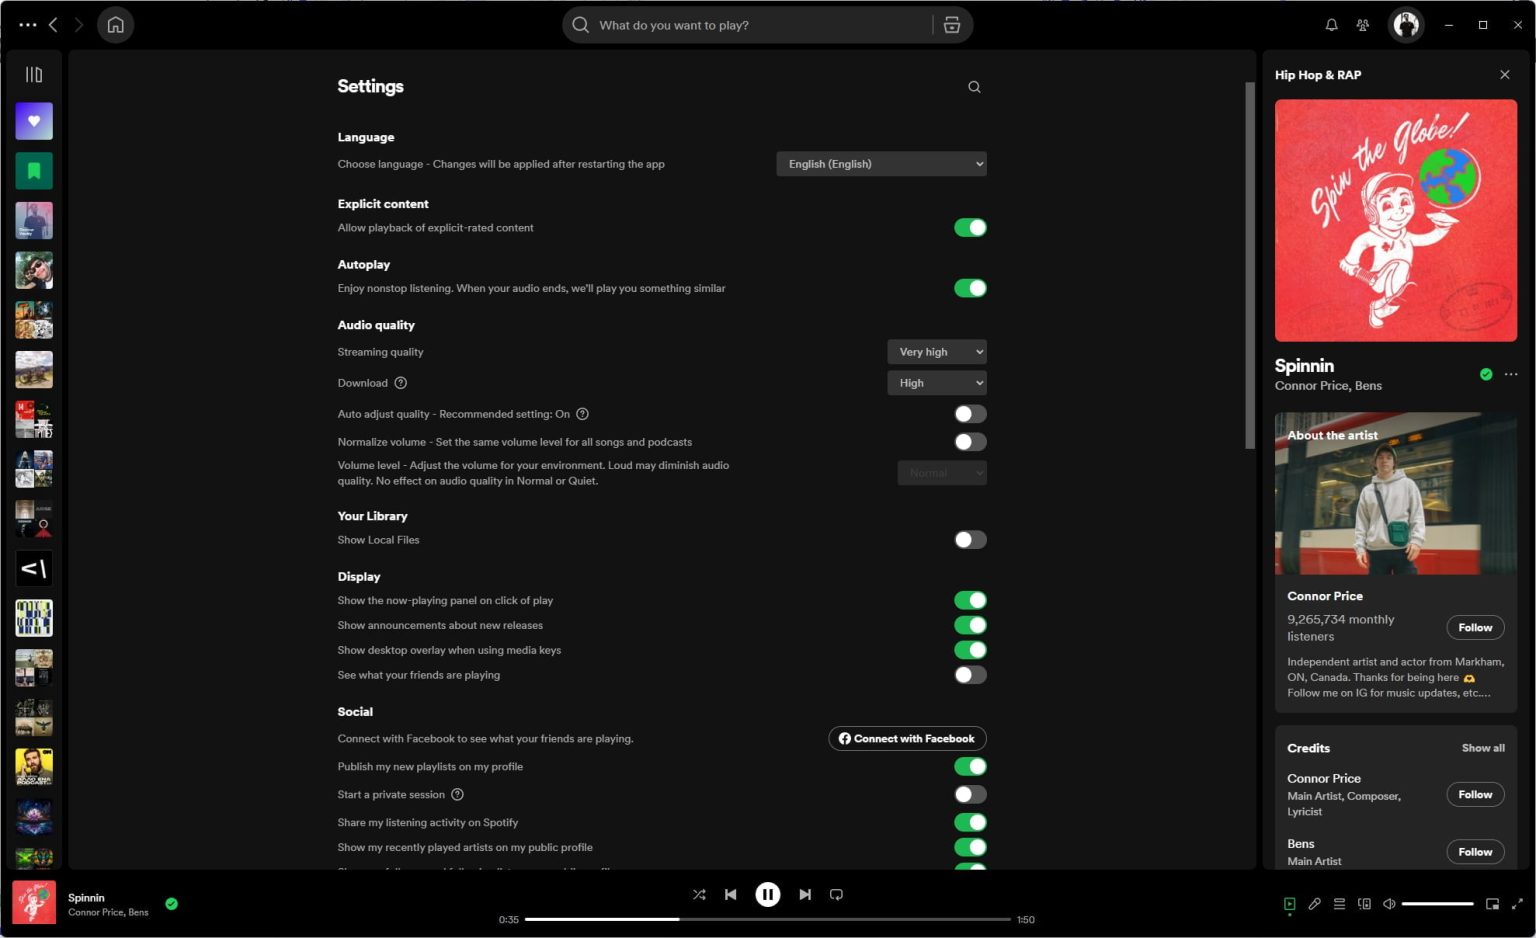Toggle shuffle playback
The image size is (1536, 938).
(699, 895)
